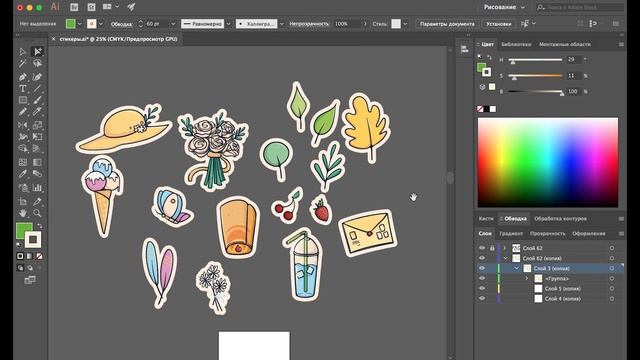The height and width of the screenshot is (360, 640).
Task: Hide layer Слой 62
Action: pos(482,248)
